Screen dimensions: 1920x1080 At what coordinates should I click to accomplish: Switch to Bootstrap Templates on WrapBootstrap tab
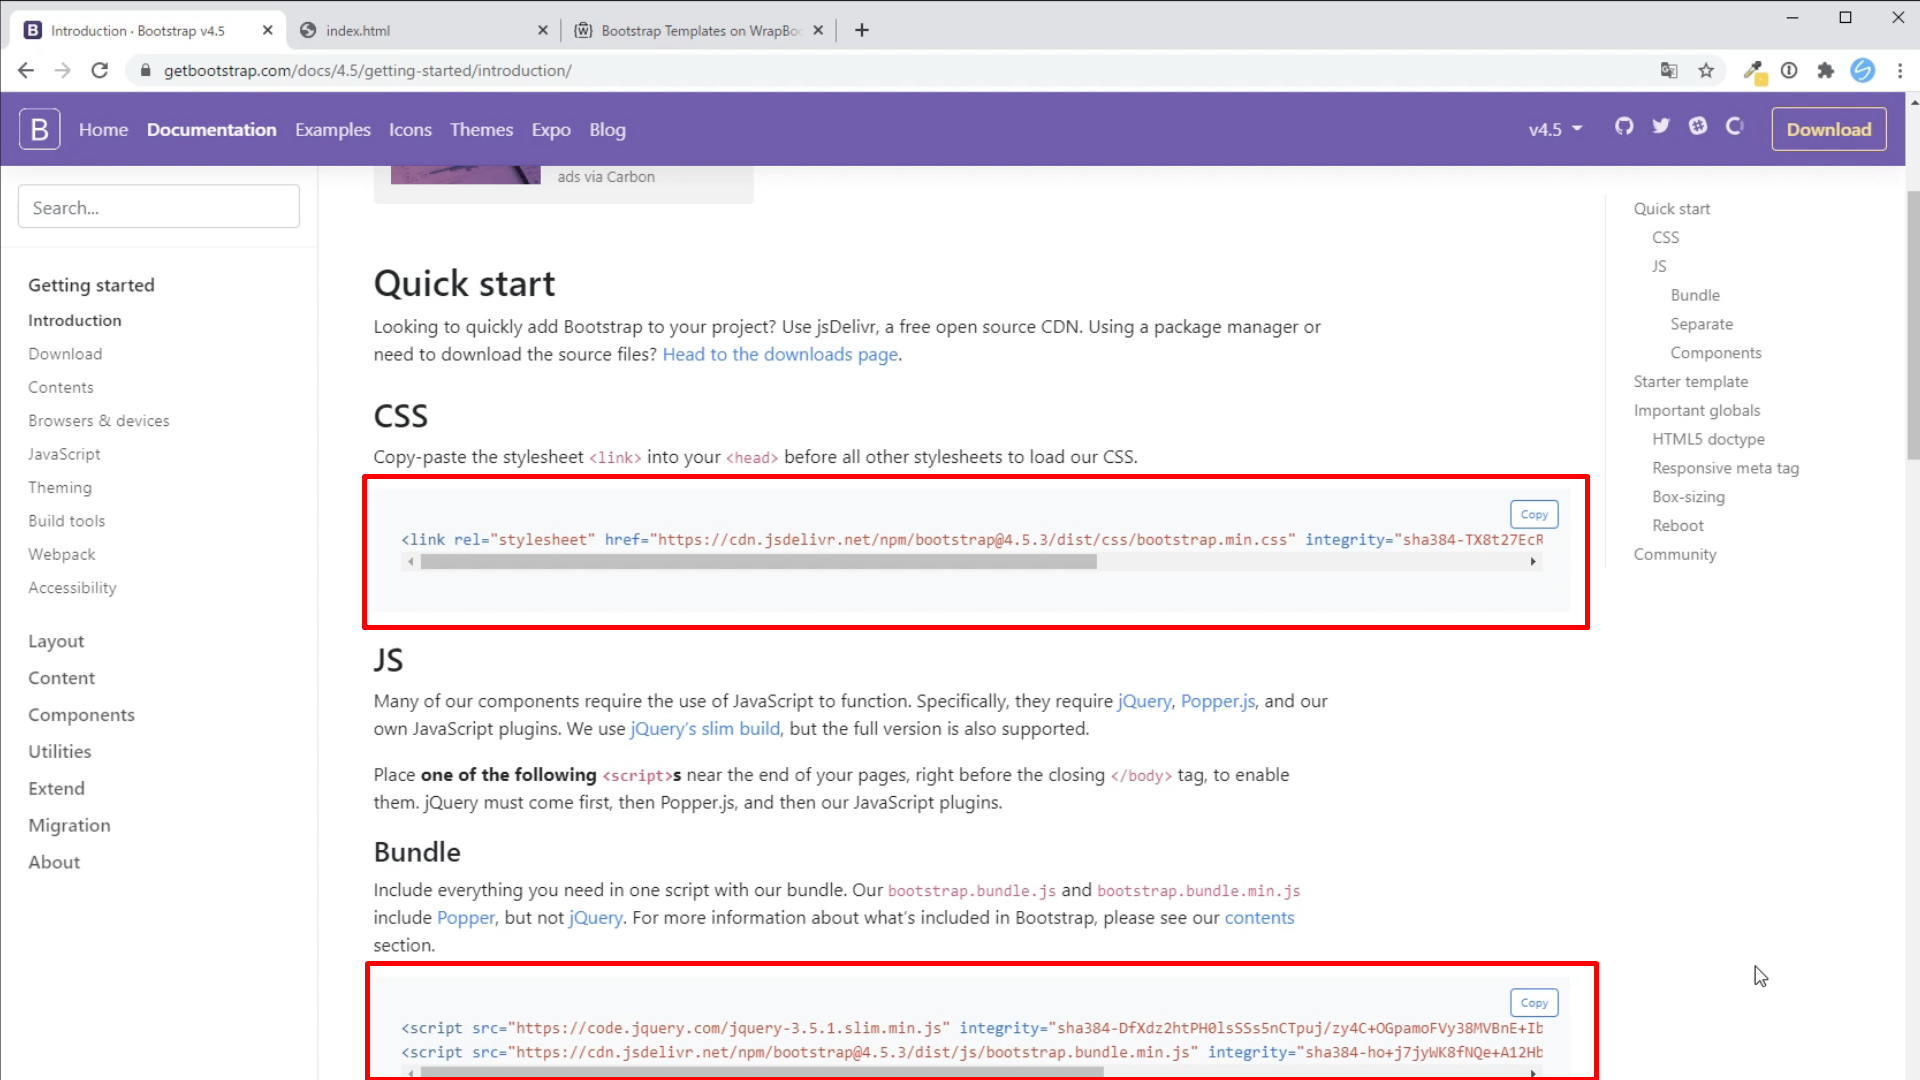pos(699,30)
